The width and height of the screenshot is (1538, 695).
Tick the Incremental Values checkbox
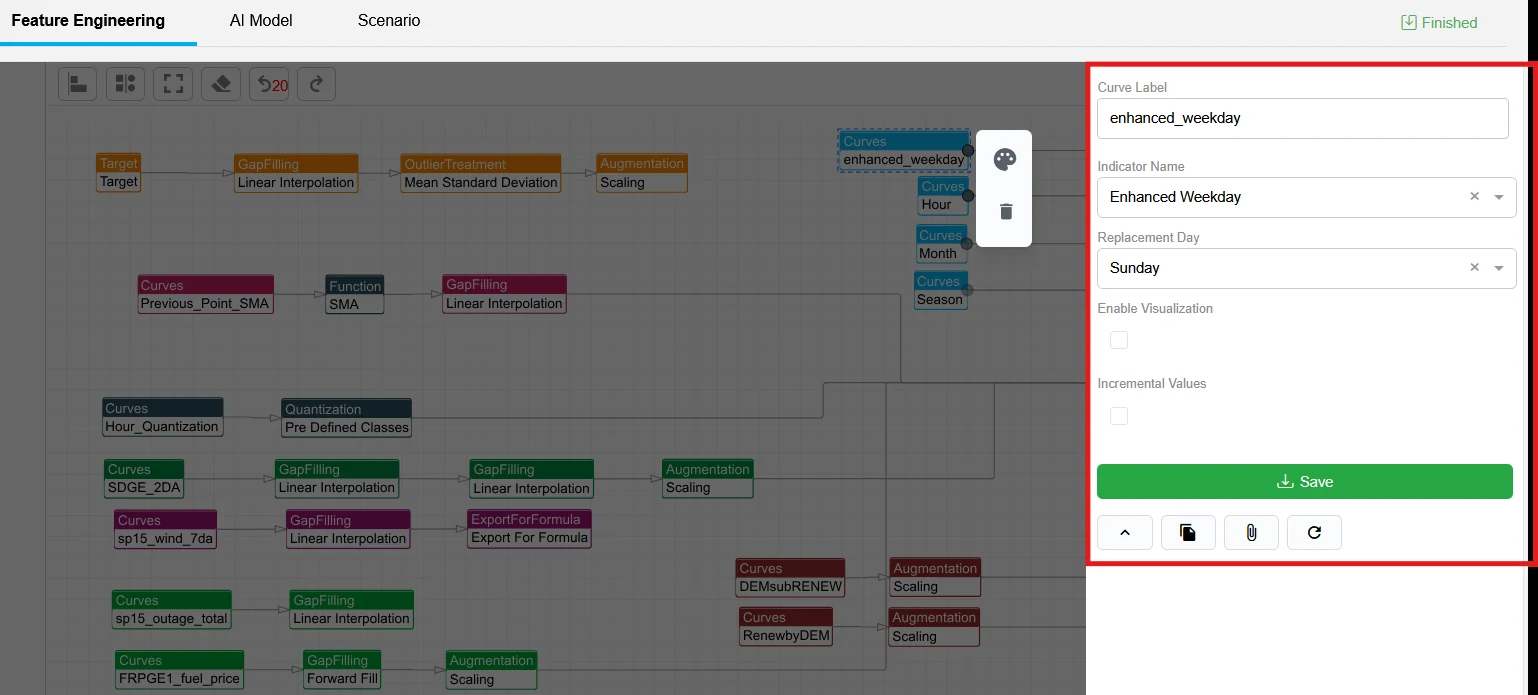tap(1119, 416)
